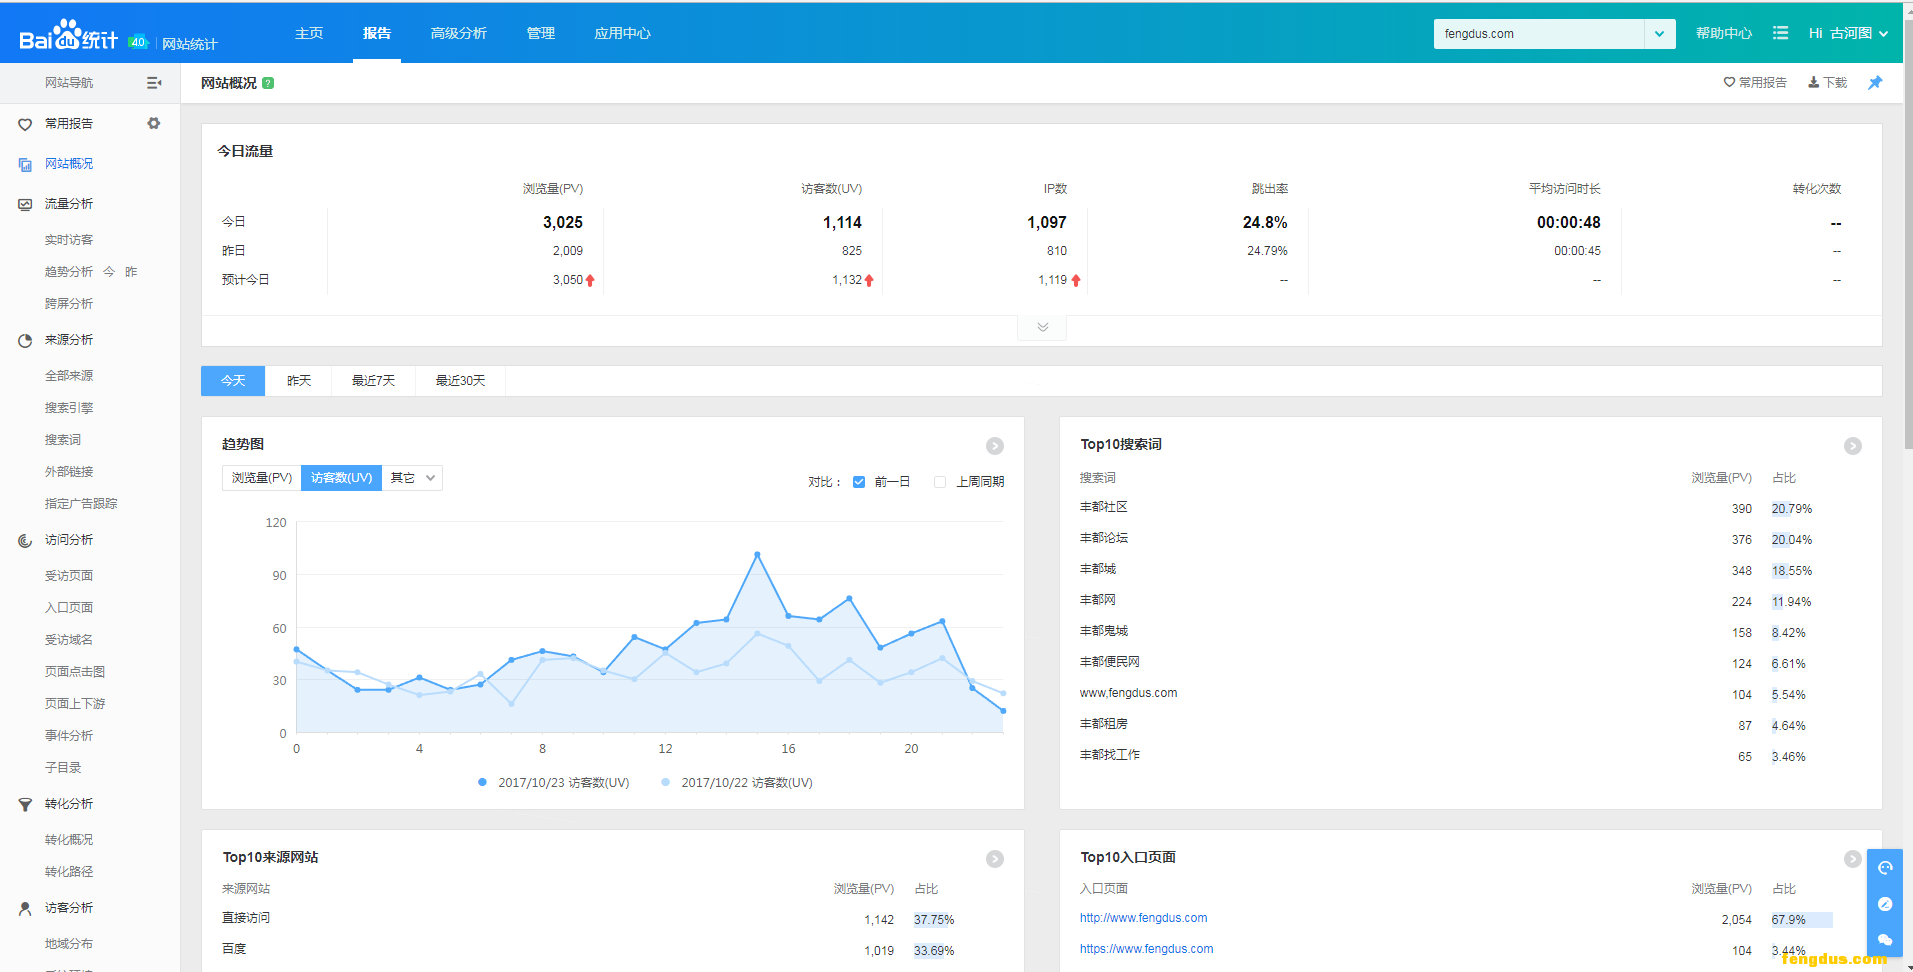
Task: Open trend chart details arrow icon
Action: tap(994, 446)
